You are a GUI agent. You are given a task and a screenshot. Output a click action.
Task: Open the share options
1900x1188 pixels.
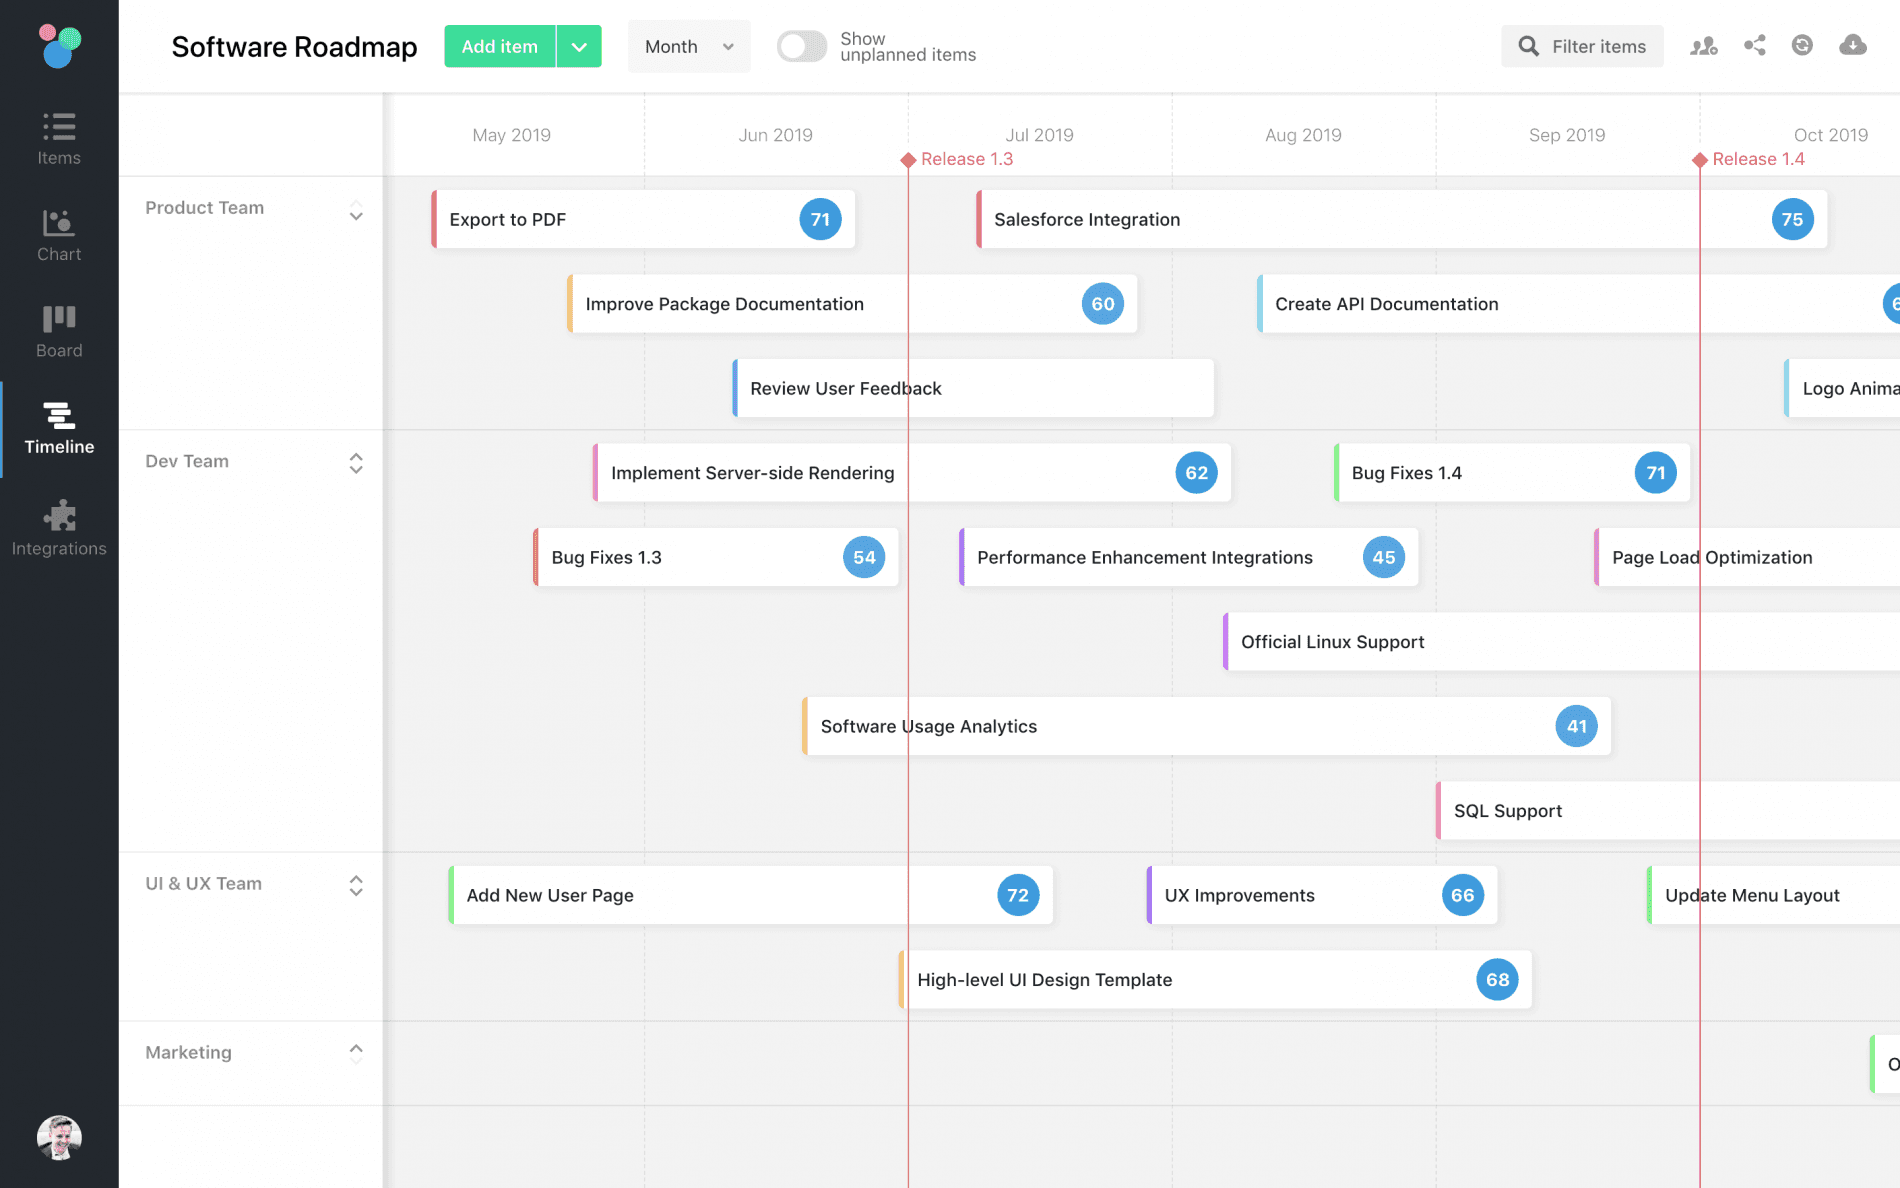pos(1753,46)
